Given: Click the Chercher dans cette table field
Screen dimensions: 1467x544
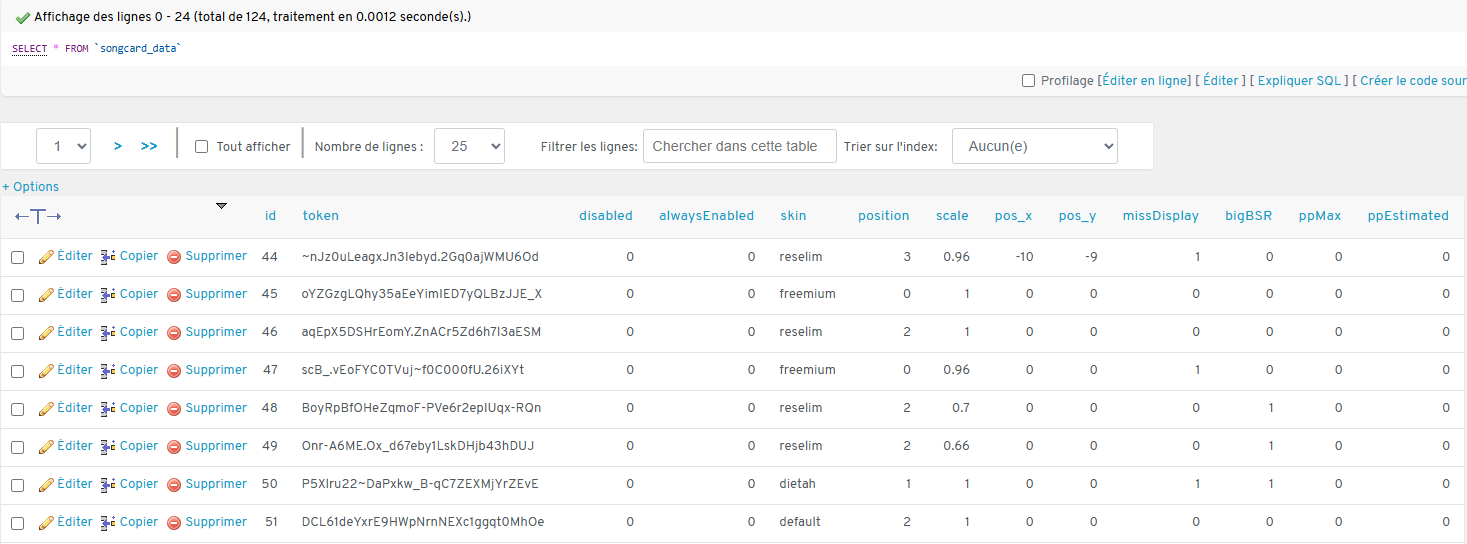Looking at the screenshot, I should [x=739, y=146].
